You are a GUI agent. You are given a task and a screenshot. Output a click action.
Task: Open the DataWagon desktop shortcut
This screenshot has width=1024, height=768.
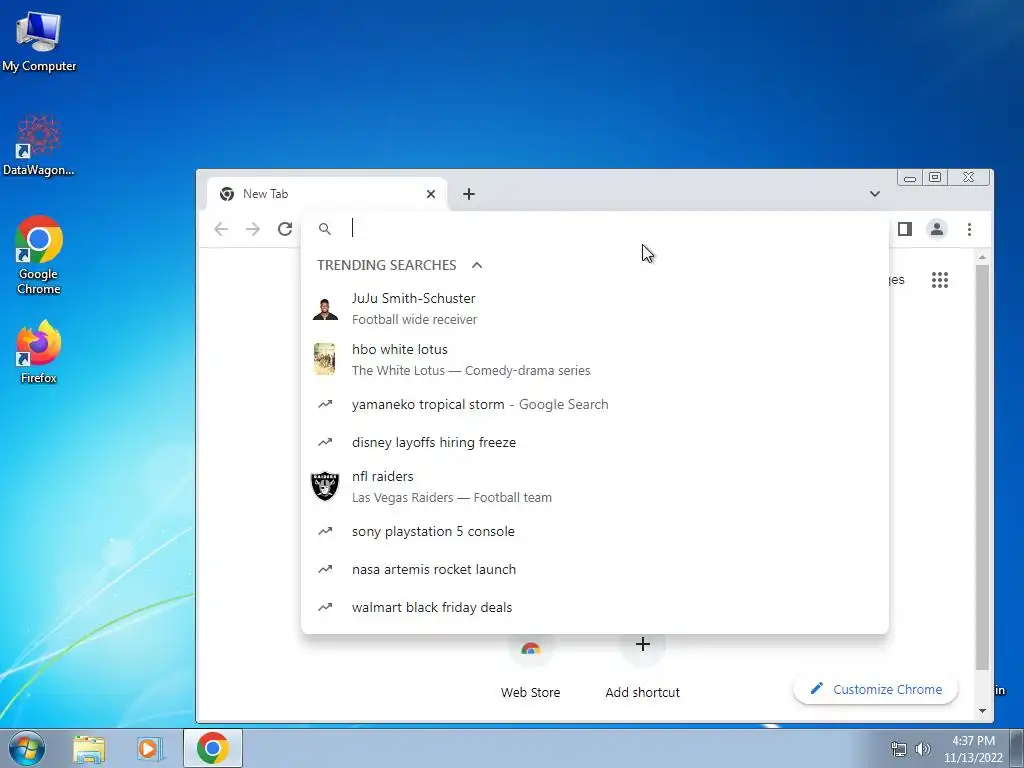click(39, 145)
